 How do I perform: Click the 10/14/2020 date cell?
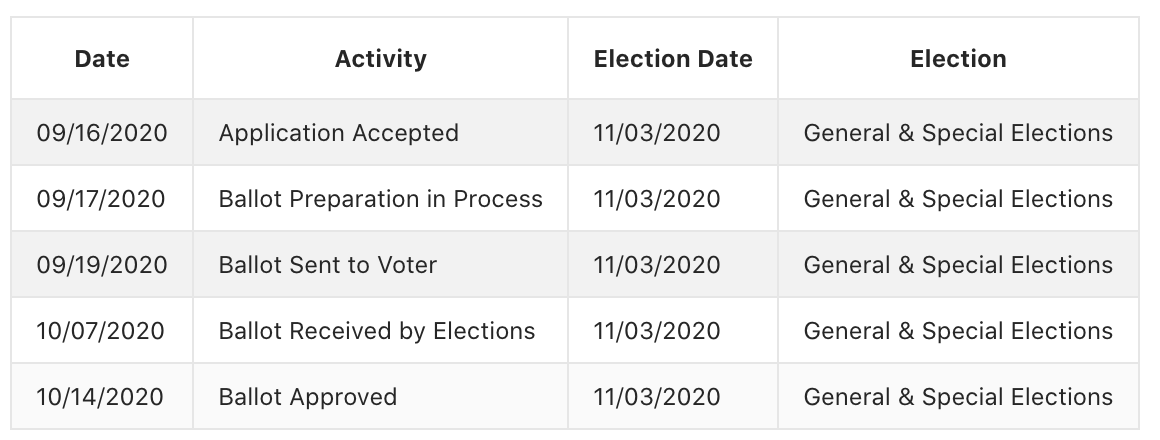click(x=102, y=396)
